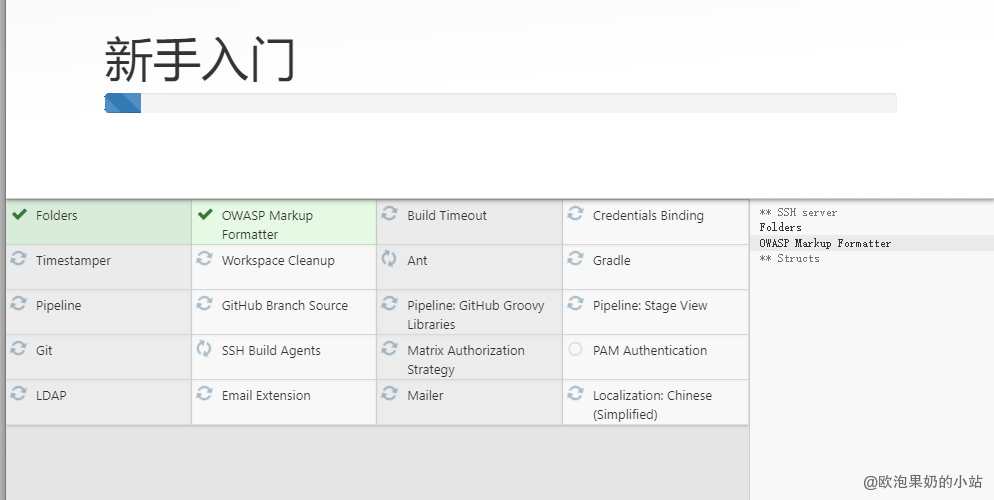Select the Folders plugin label
Image resolution: width=994 pixels, height=500 pixels.
point(56,215)
